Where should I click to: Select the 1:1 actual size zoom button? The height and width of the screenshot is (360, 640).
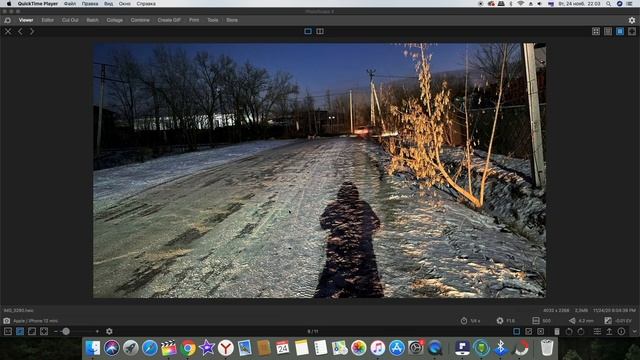coord(8,331)
